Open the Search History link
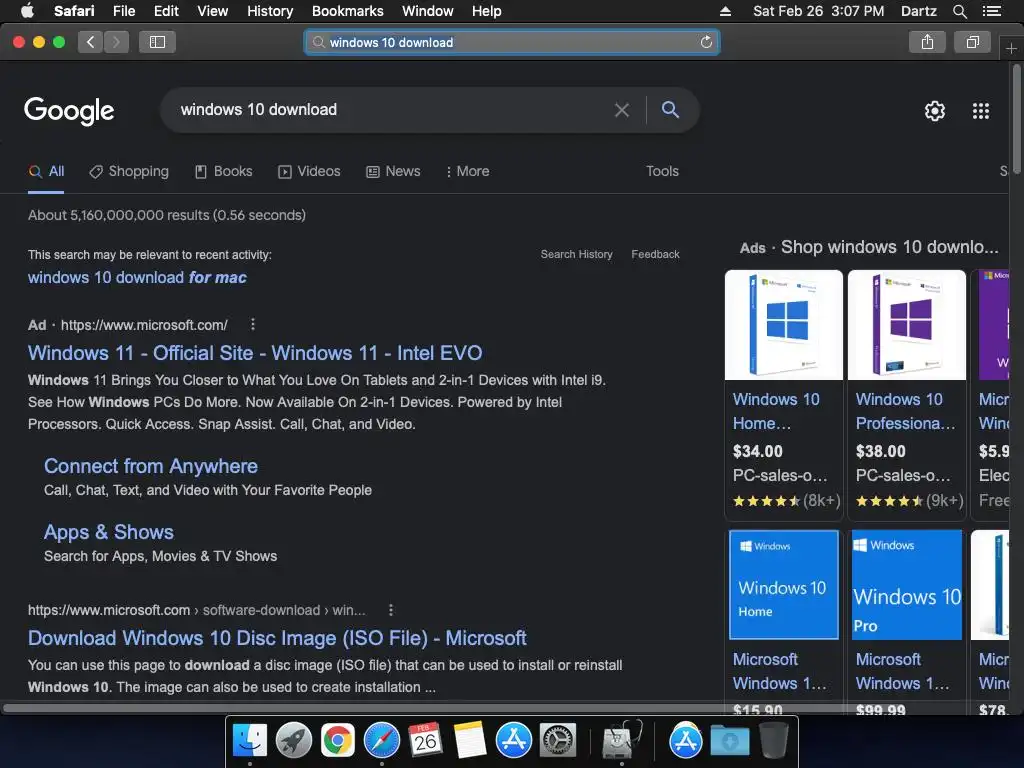This screenshot has height=768, width=1024. point(576,254)
